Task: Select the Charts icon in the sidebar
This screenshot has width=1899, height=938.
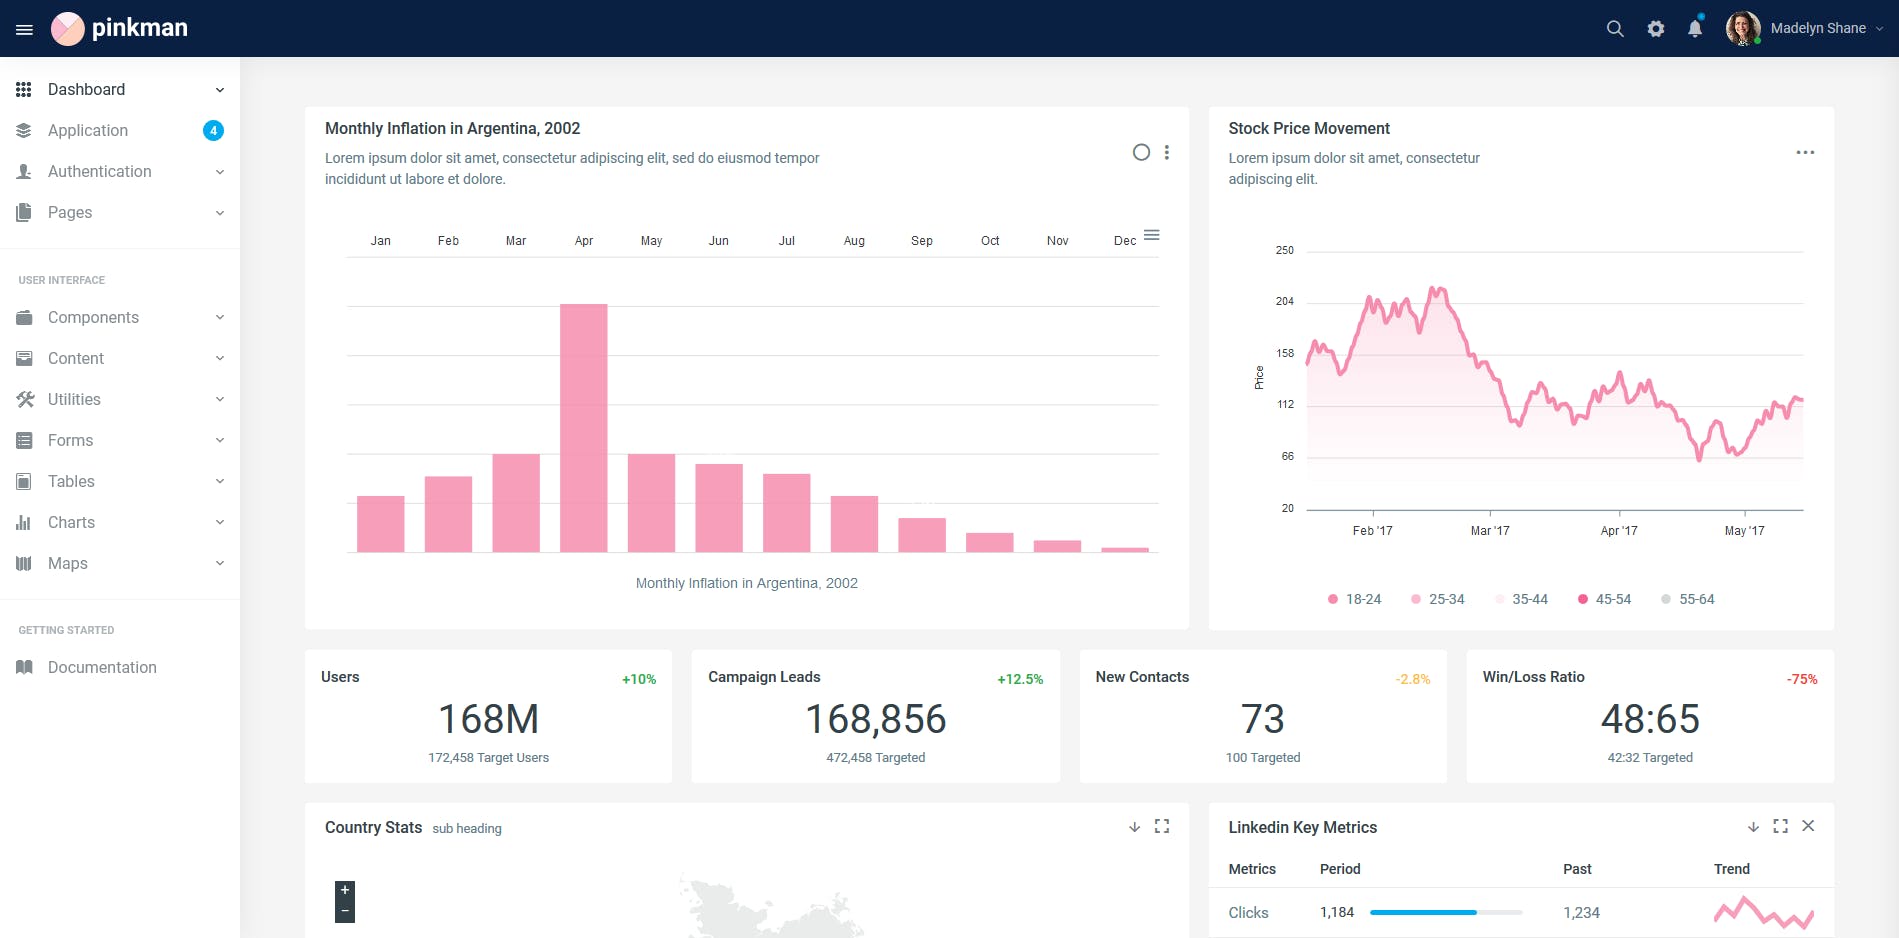Action: click(23, 522)
